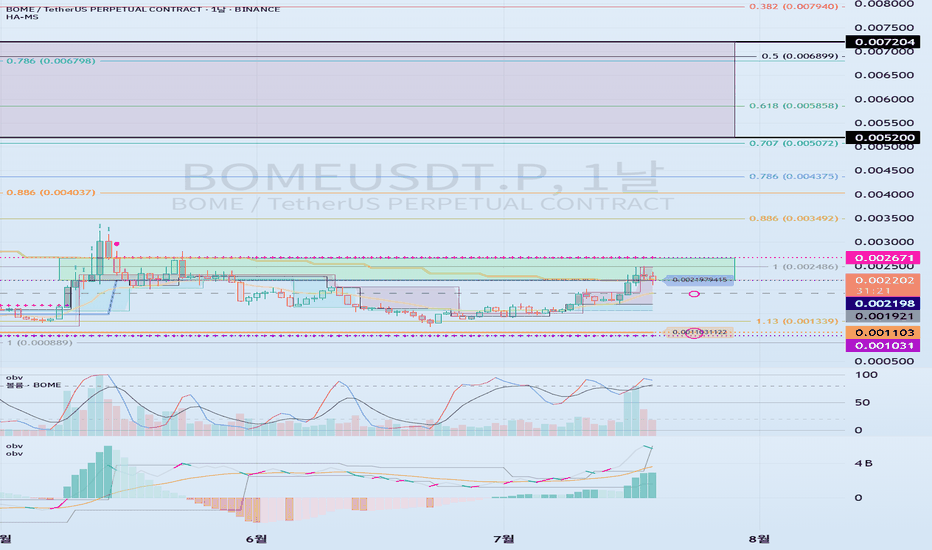Select the HA-MS indicator label

click(x=22, y=17)
